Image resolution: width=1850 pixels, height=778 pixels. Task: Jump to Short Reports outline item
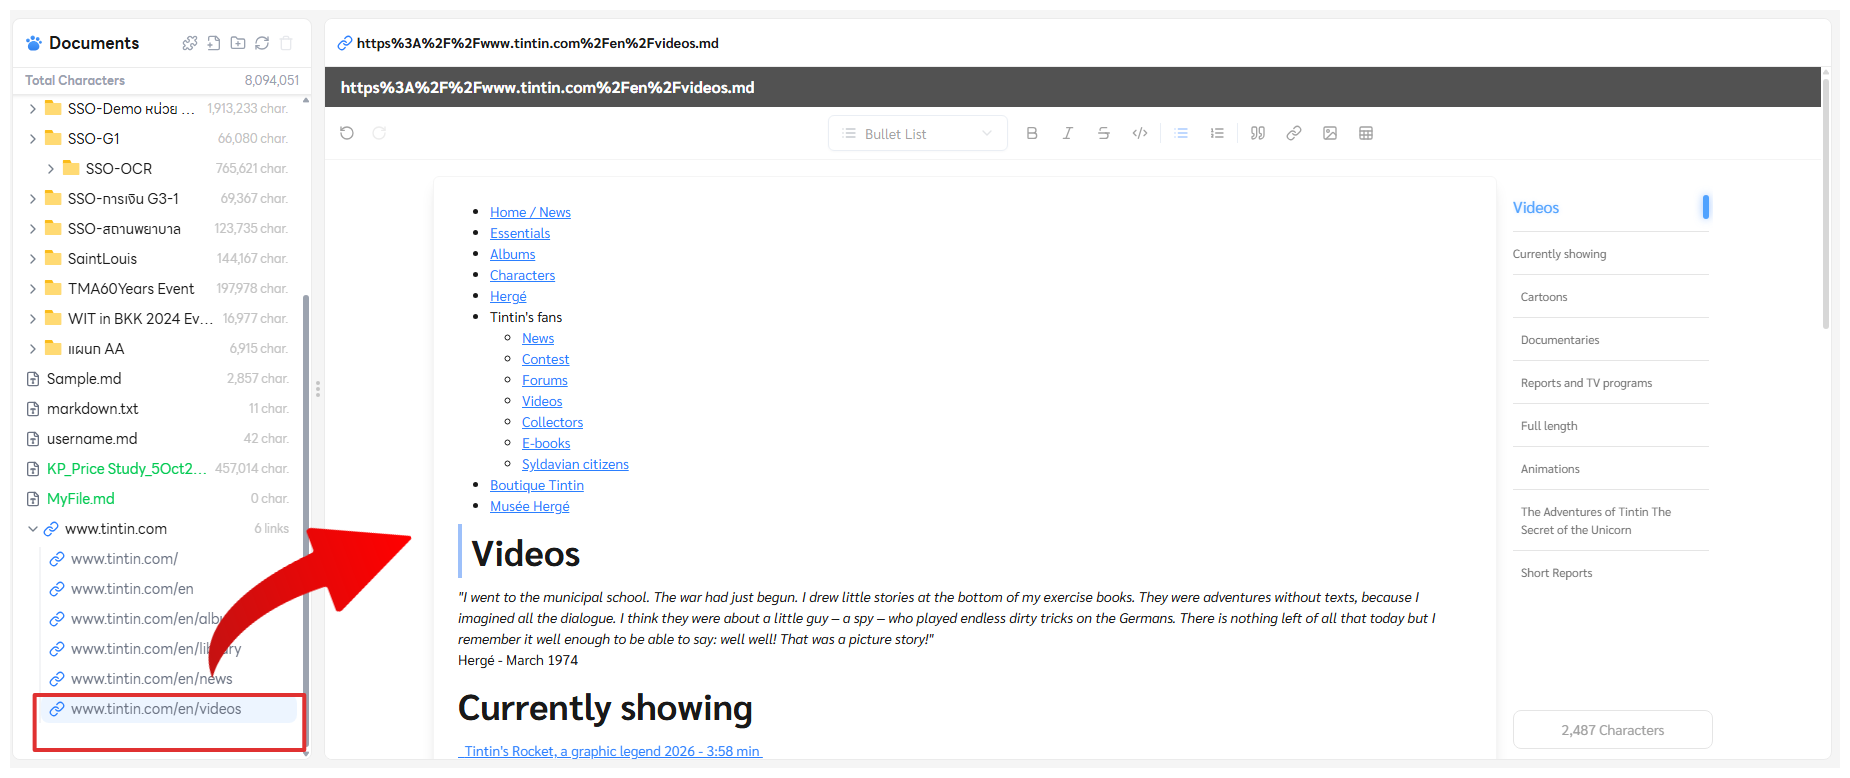[1556, 573]
